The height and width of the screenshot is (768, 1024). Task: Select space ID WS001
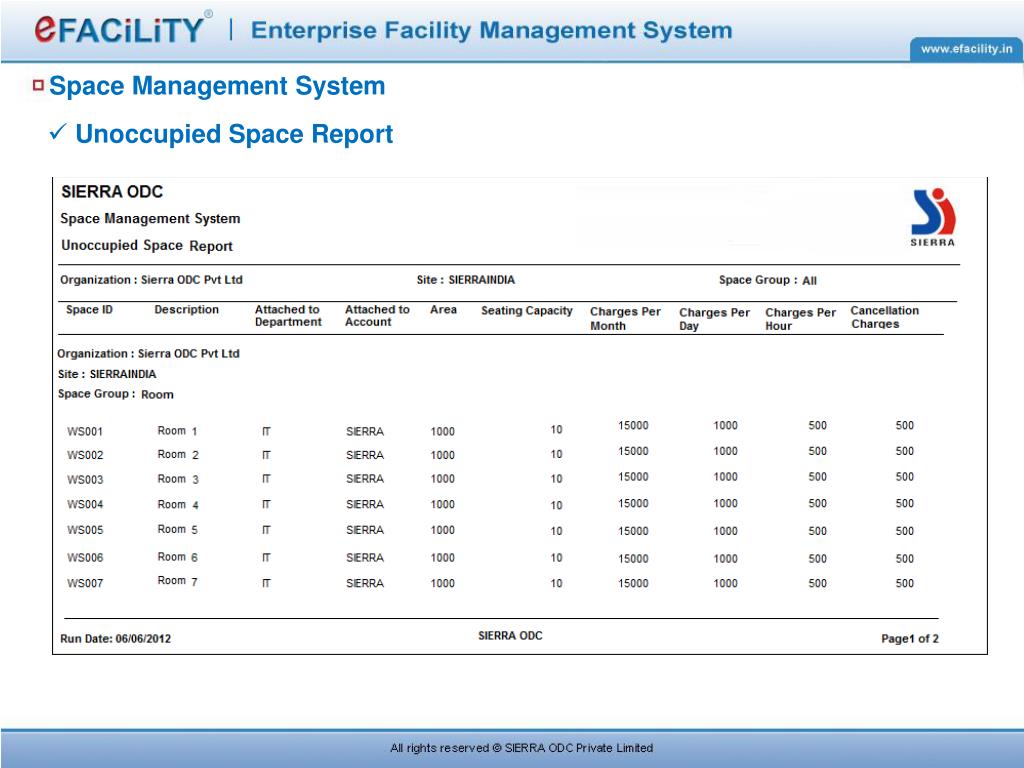pos(85,432)
